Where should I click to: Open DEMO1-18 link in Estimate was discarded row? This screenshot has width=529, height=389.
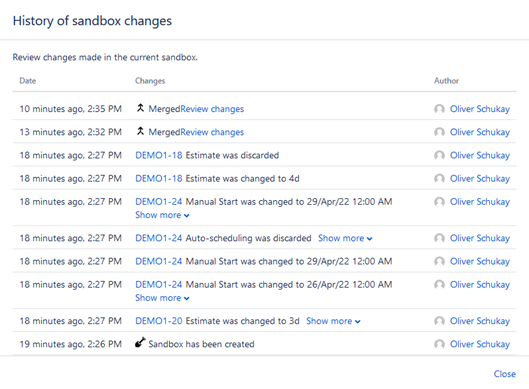pyautogui.click(x=159, y=155)
